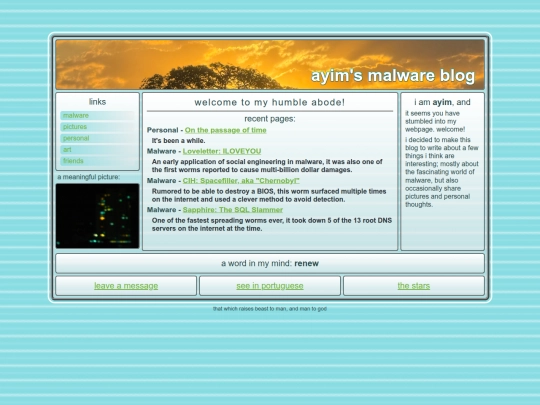Screen dimensions: 540x405
Task: Click the ILOVEYOU description about social engineering
Action: coord(267,166)
